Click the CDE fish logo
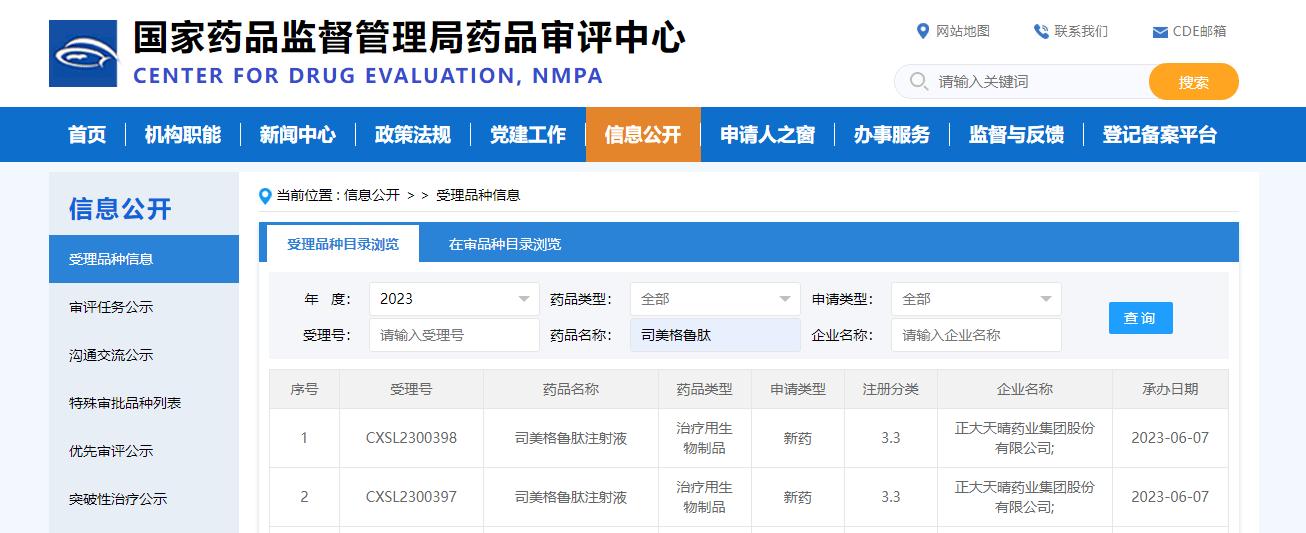Image resolution: width=1306 pixels, height=533 pixels. [83, 53]
